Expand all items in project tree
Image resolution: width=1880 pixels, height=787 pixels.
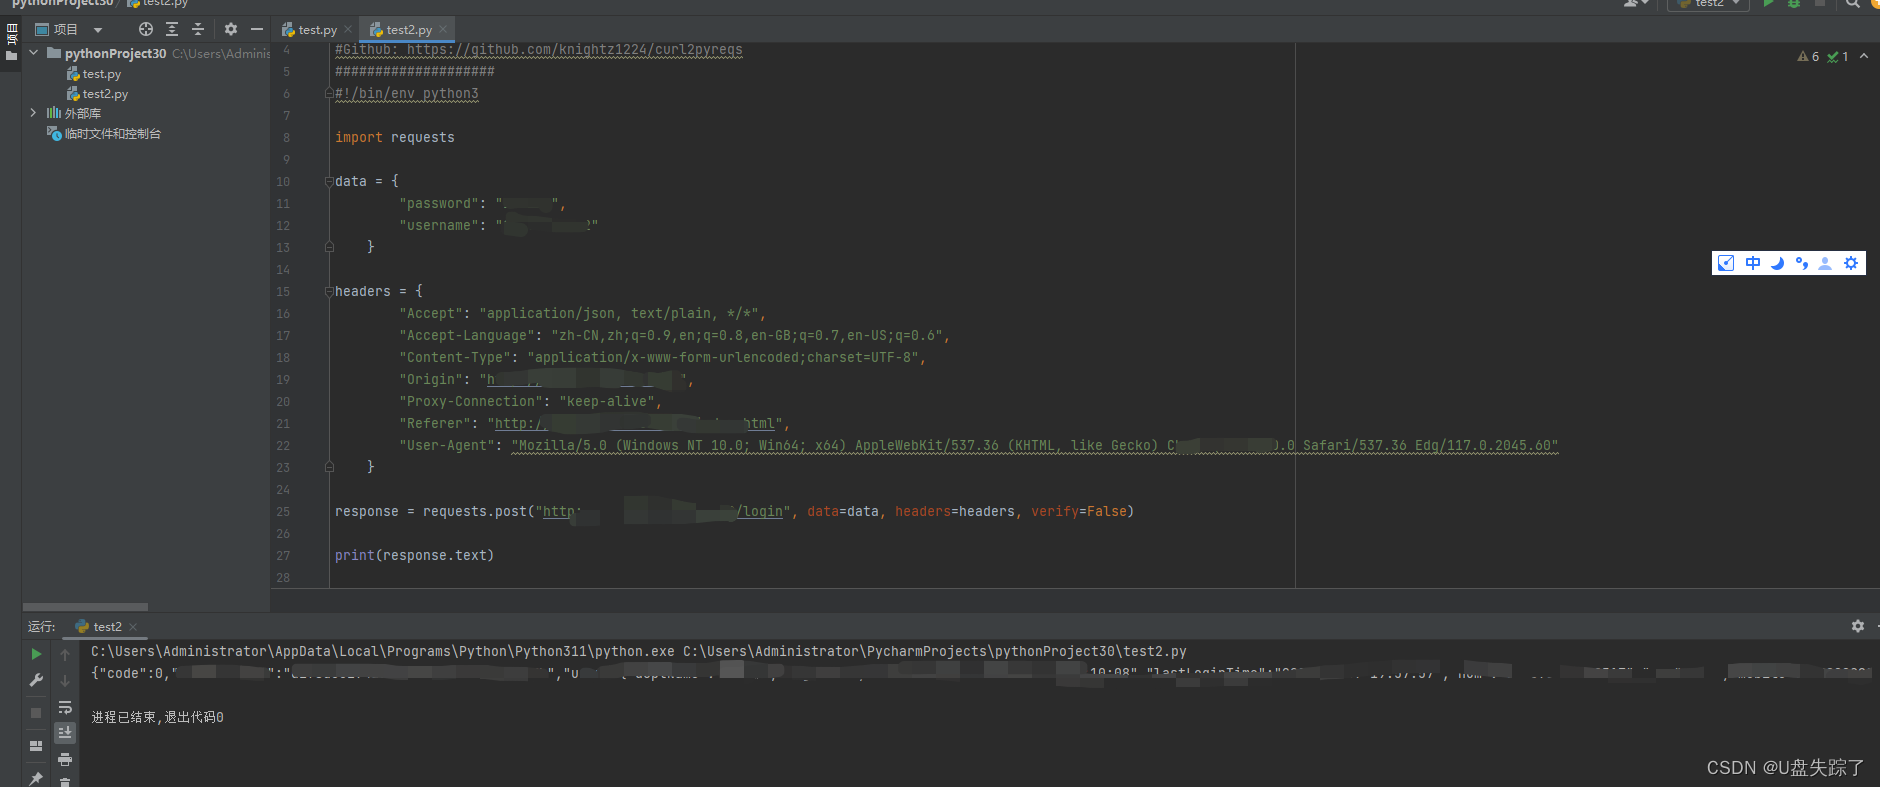tap(172, 29)
